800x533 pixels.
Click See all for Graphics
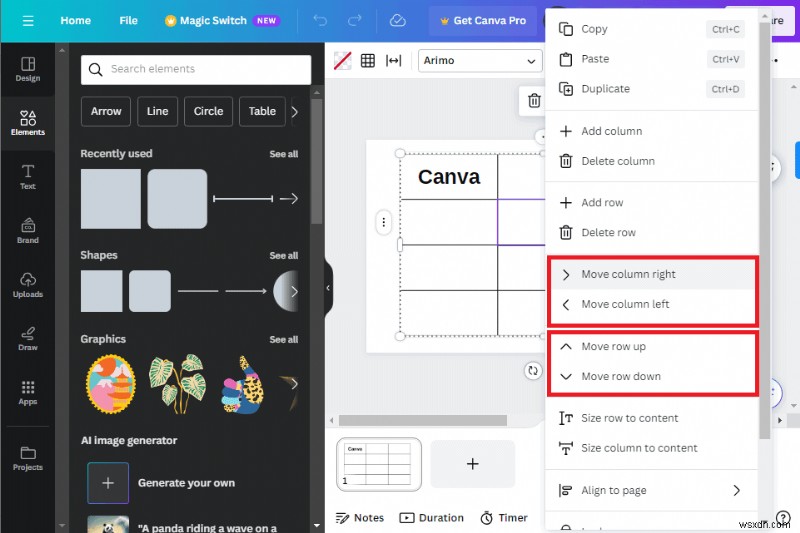[284, 340]
